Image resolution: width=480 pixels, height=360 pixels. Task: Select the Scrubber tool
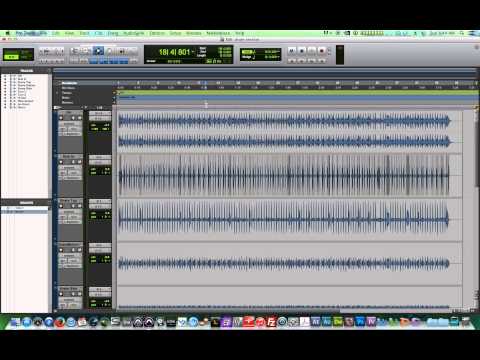(122, 51)
